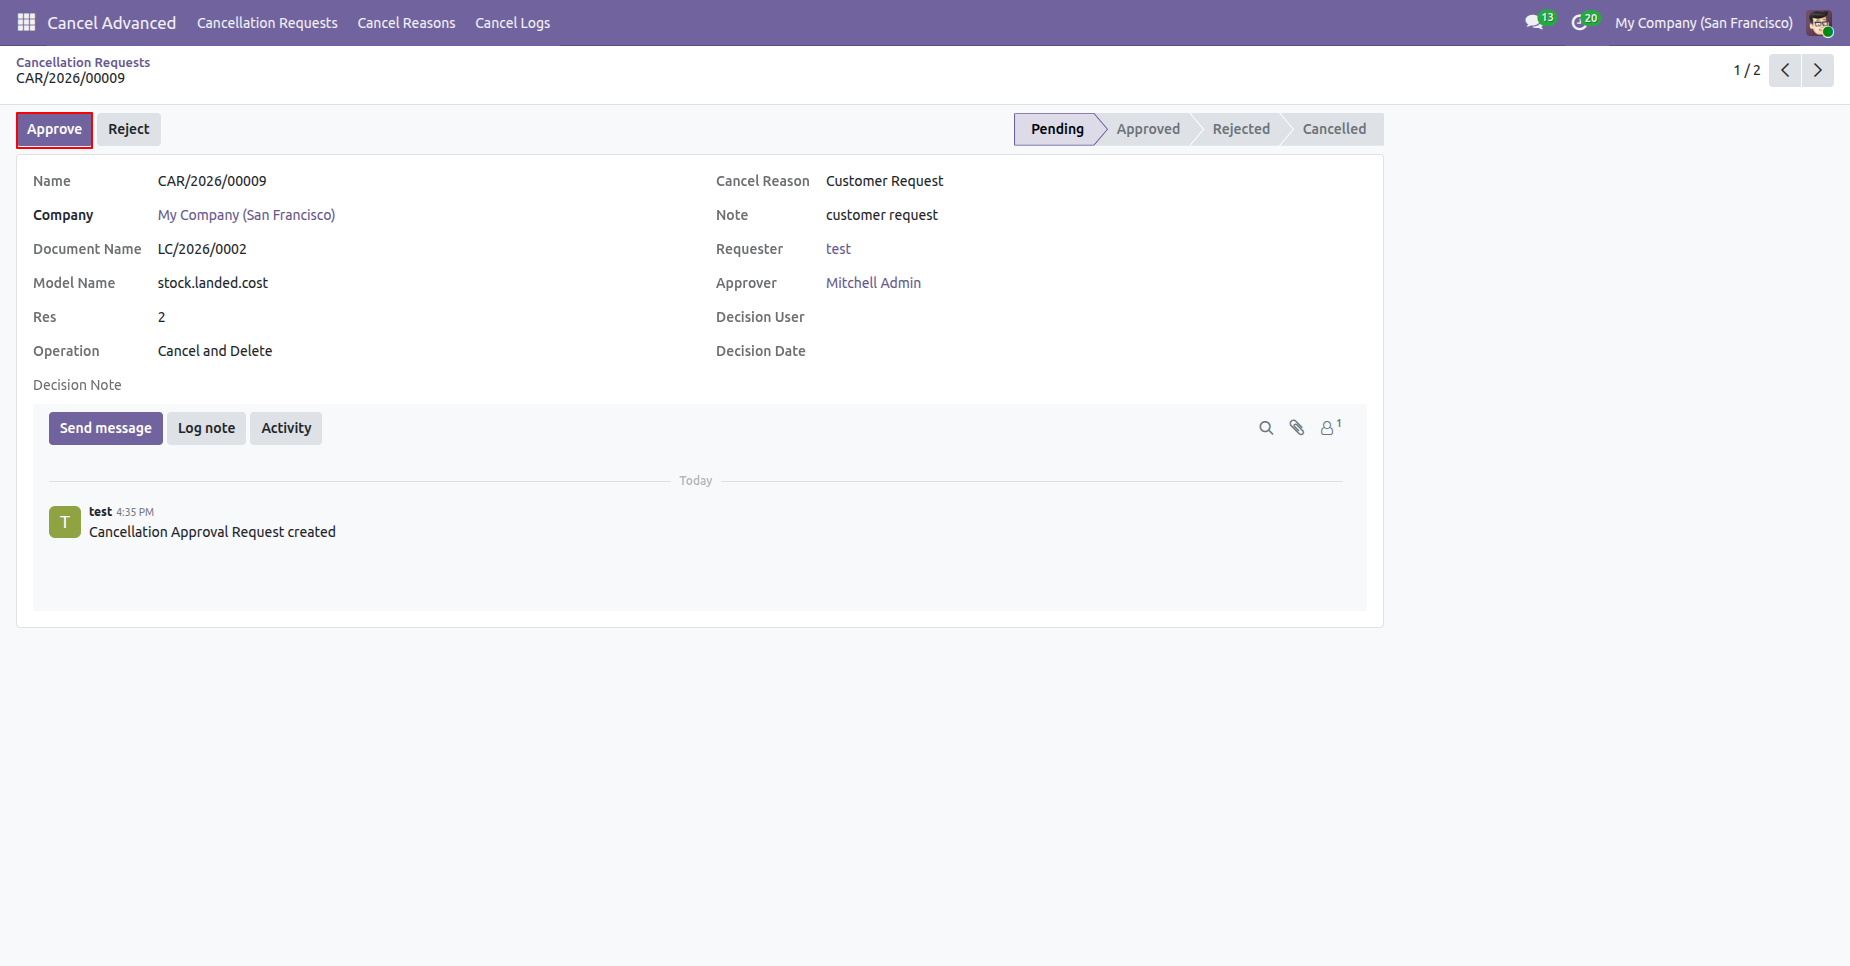Viewport: 1850px width, 966px height.
Task: Click Name value CAR/2026/00009
Action: pyautogui.click(x=212, y=181)
